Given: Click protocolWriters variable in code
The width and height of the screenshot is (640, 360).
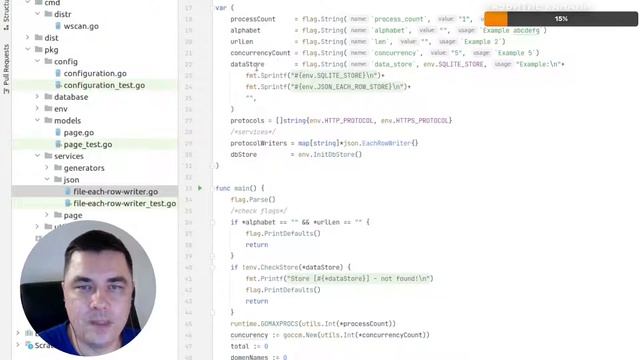Looking at the screenshot, I should (x=258, y=143).
